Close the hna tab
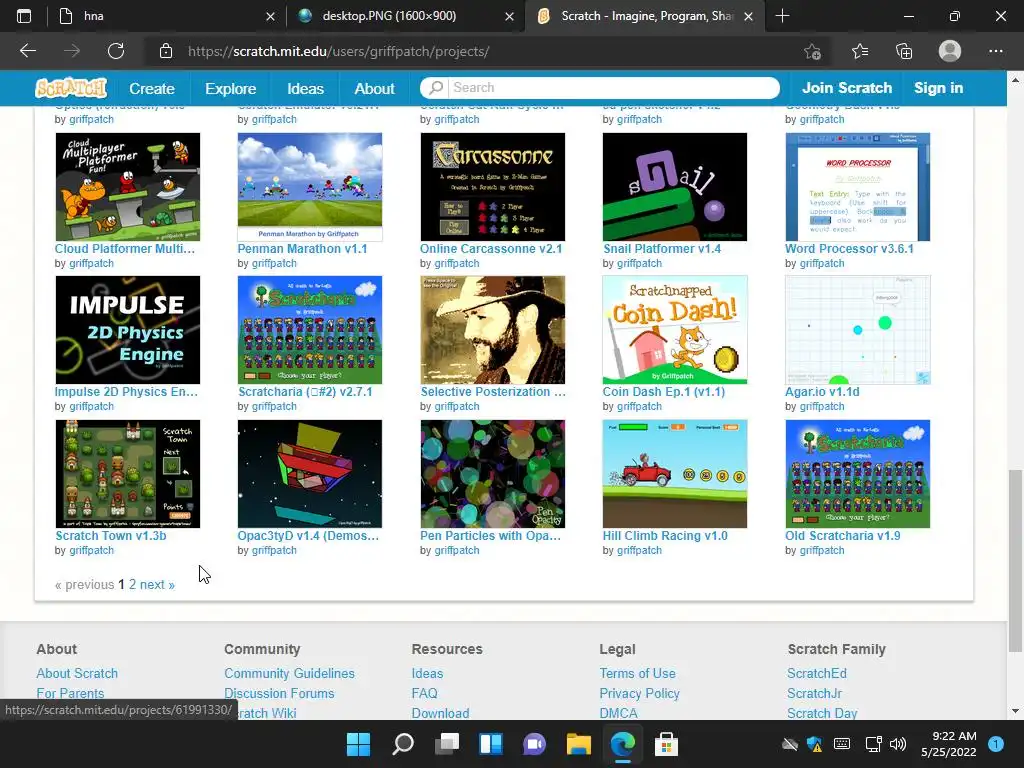The height and width of the screenshot is (768, 1024). (x=270, y=16)
